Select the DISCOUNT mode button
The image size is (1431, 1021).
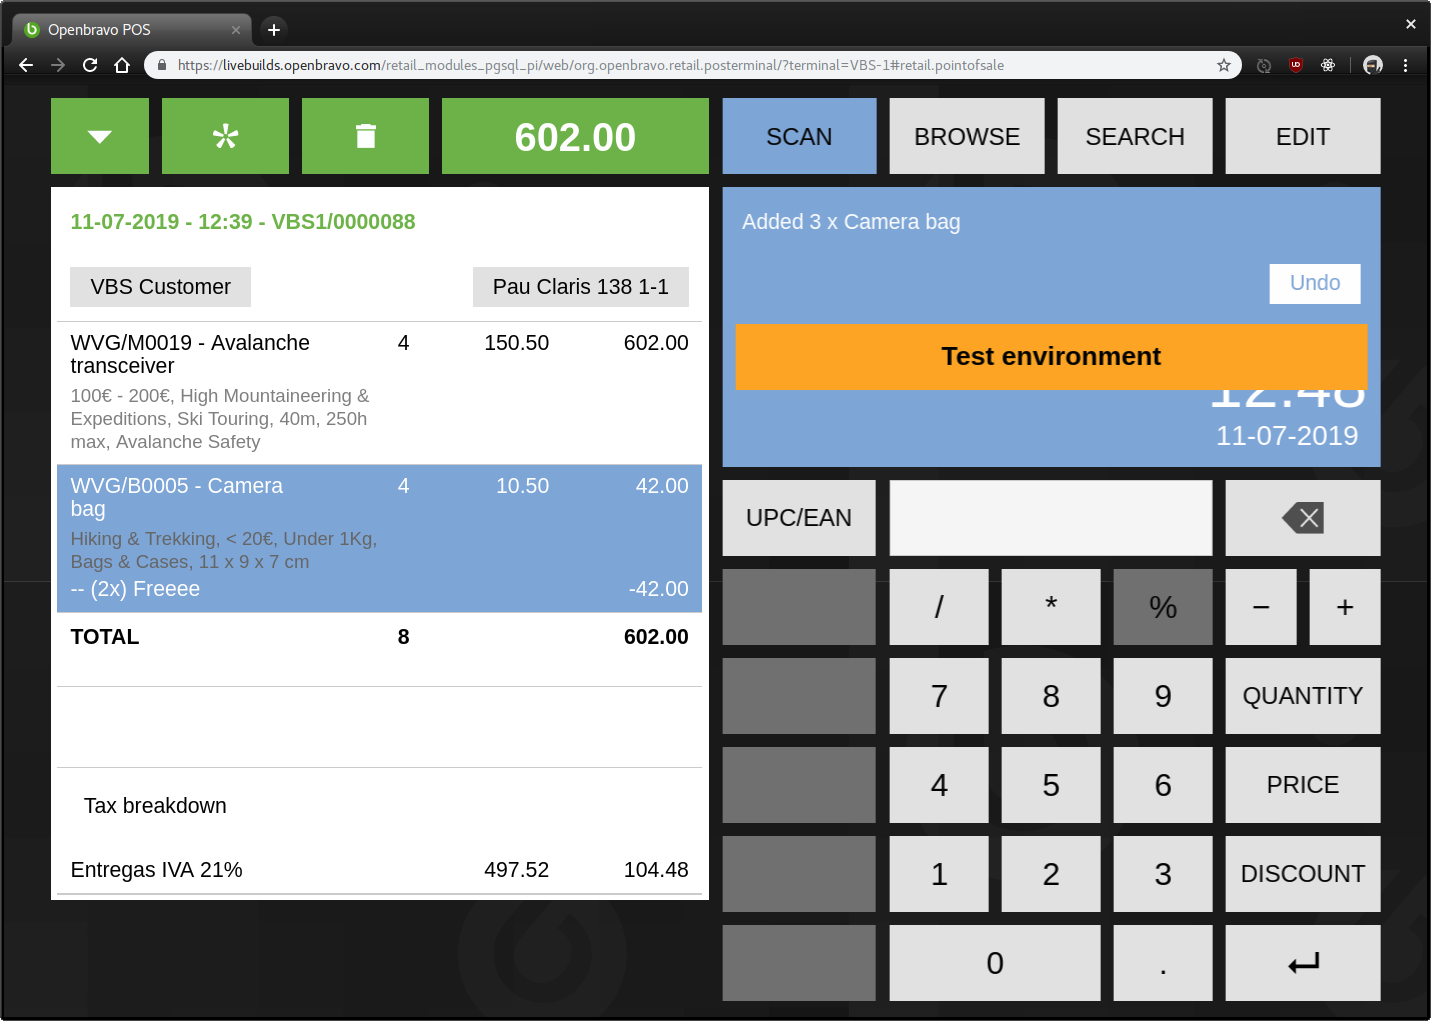[x=1303, y=874]
